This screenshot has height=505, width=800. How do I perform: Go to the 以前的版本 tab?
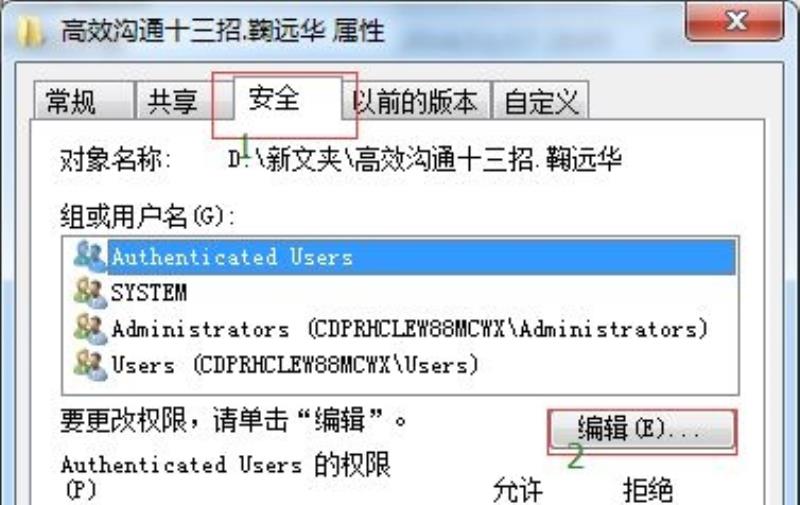415,100
